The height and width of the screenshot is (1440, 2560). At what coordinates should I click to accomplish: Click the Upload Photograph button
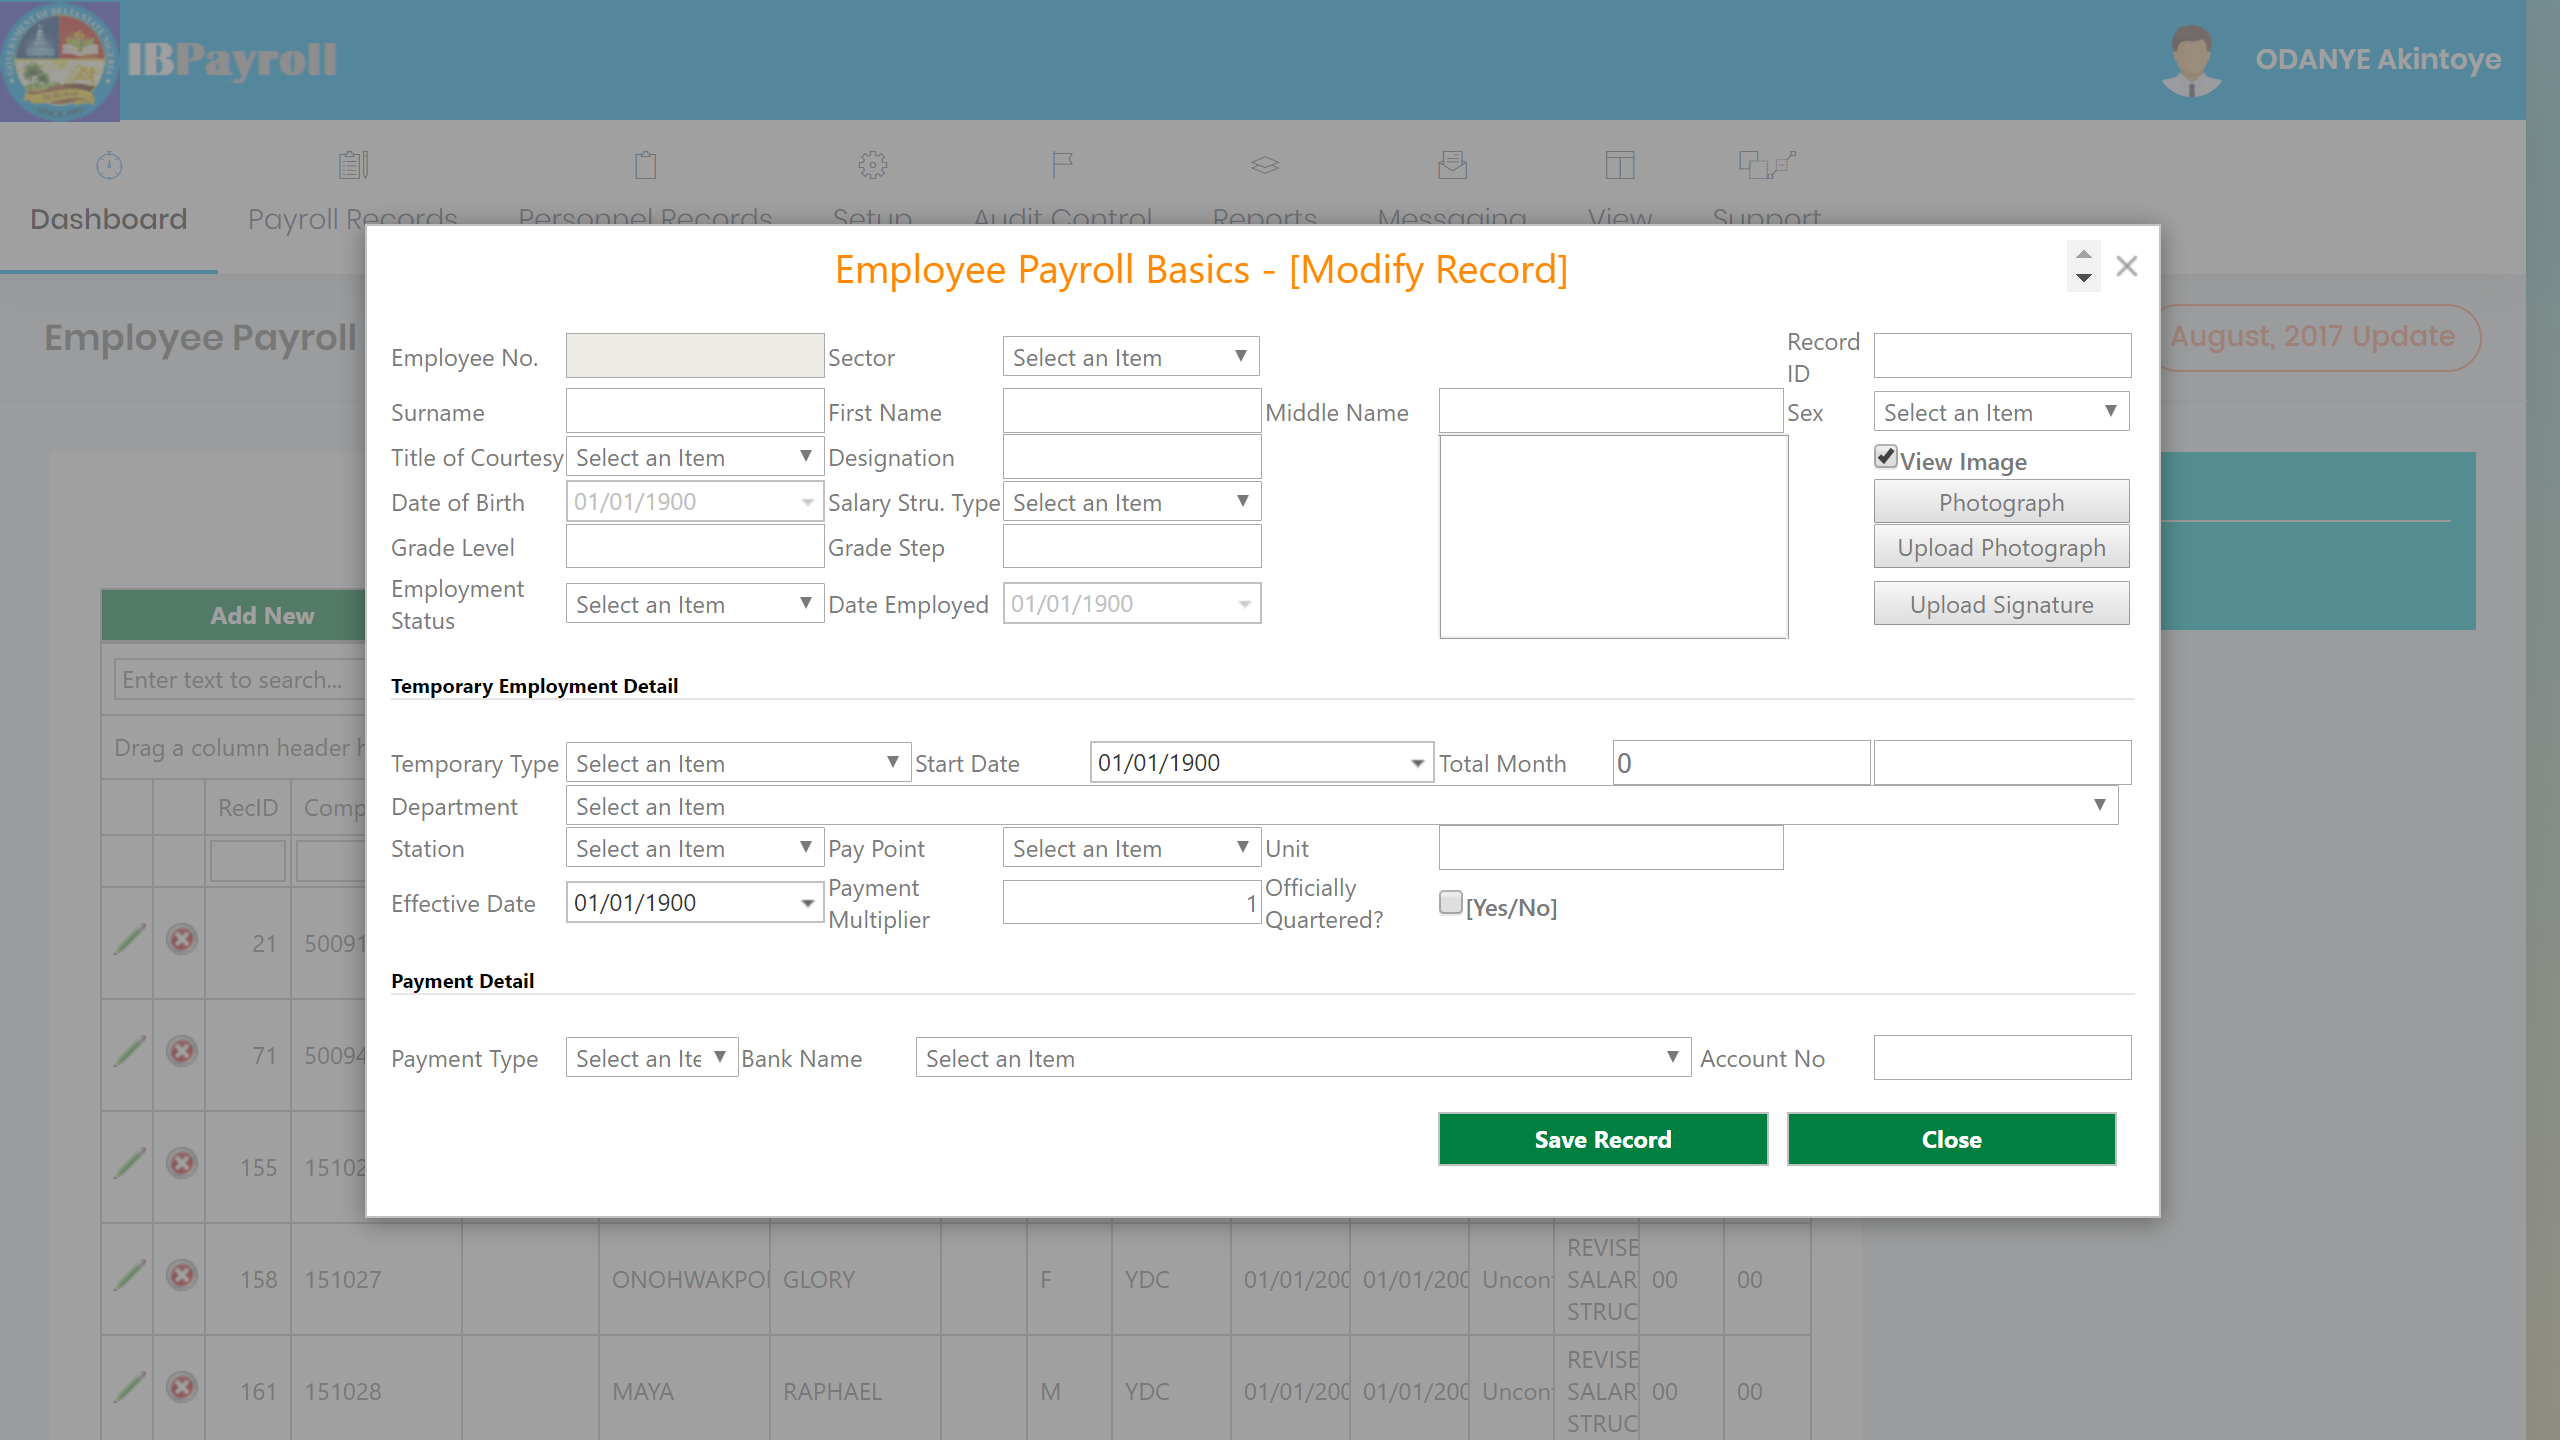2001,547
